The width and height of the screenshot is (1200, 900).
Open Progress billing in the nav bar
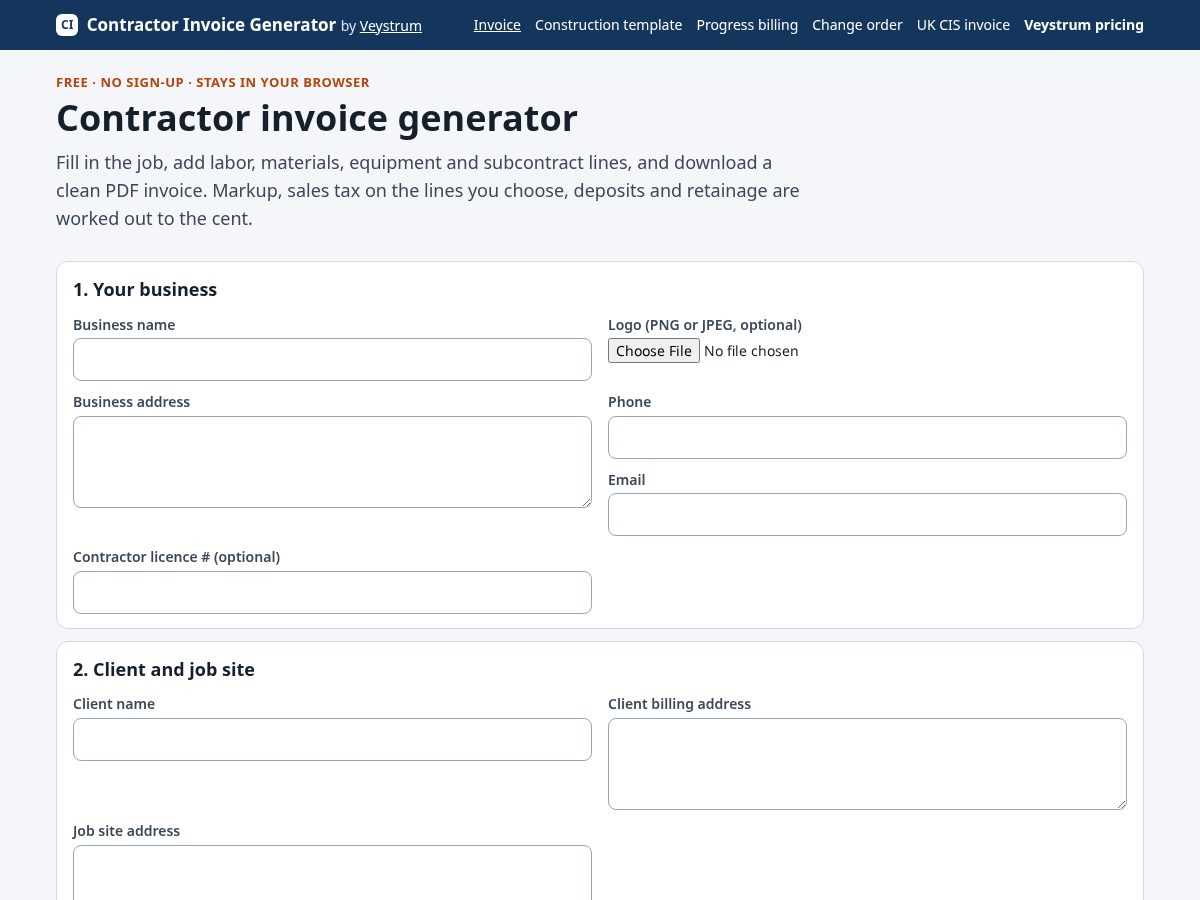747,25
